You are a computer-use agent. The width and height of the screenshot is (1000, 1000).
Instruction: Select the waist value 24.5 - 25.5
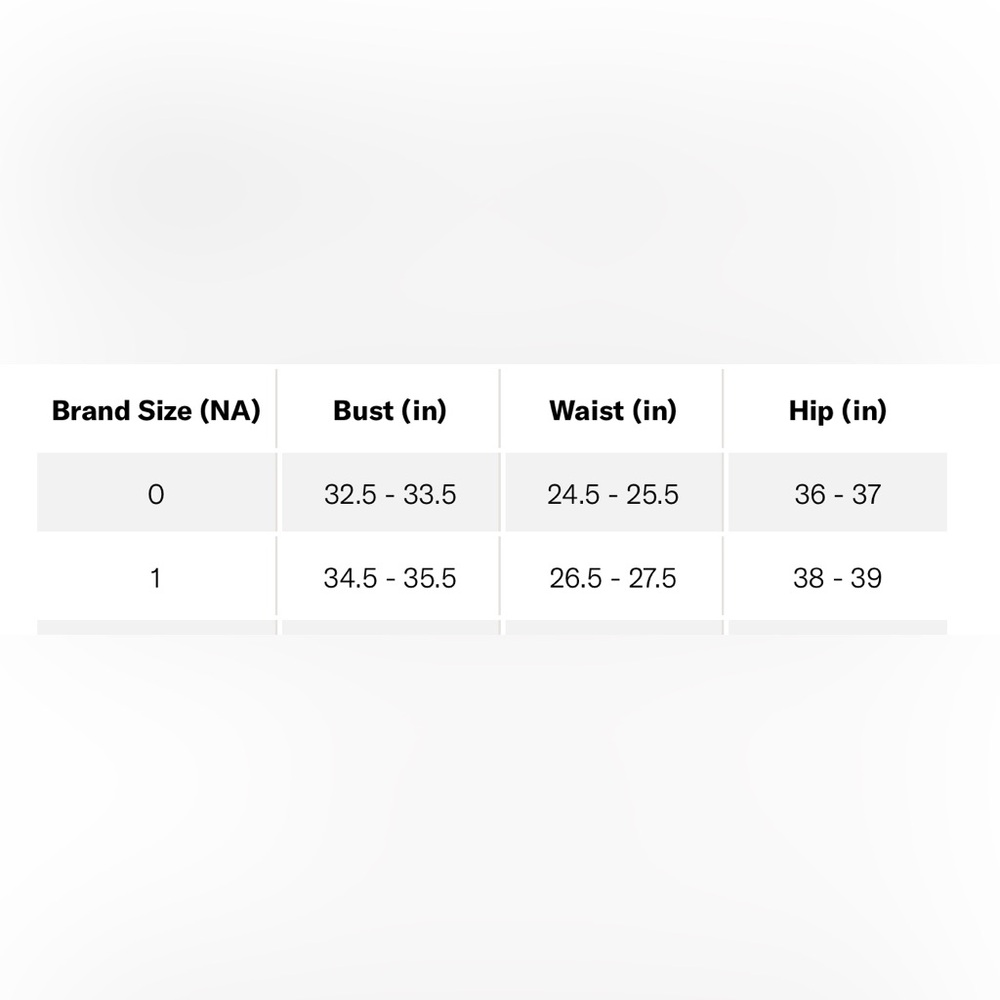click(x=614, y=494)
